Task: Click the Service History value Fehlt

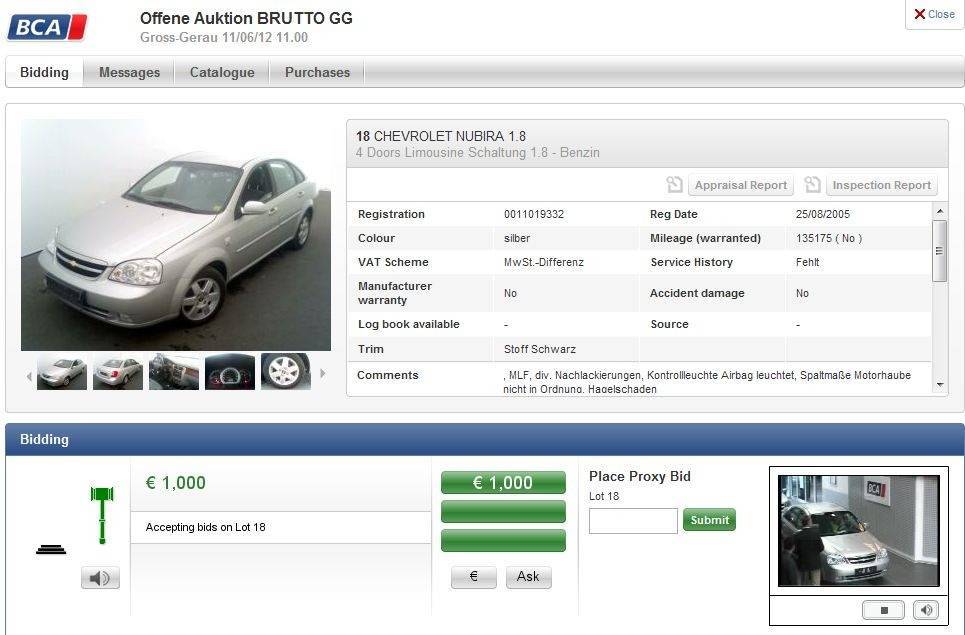Action: pyautogui.click(x=807, y=262)
